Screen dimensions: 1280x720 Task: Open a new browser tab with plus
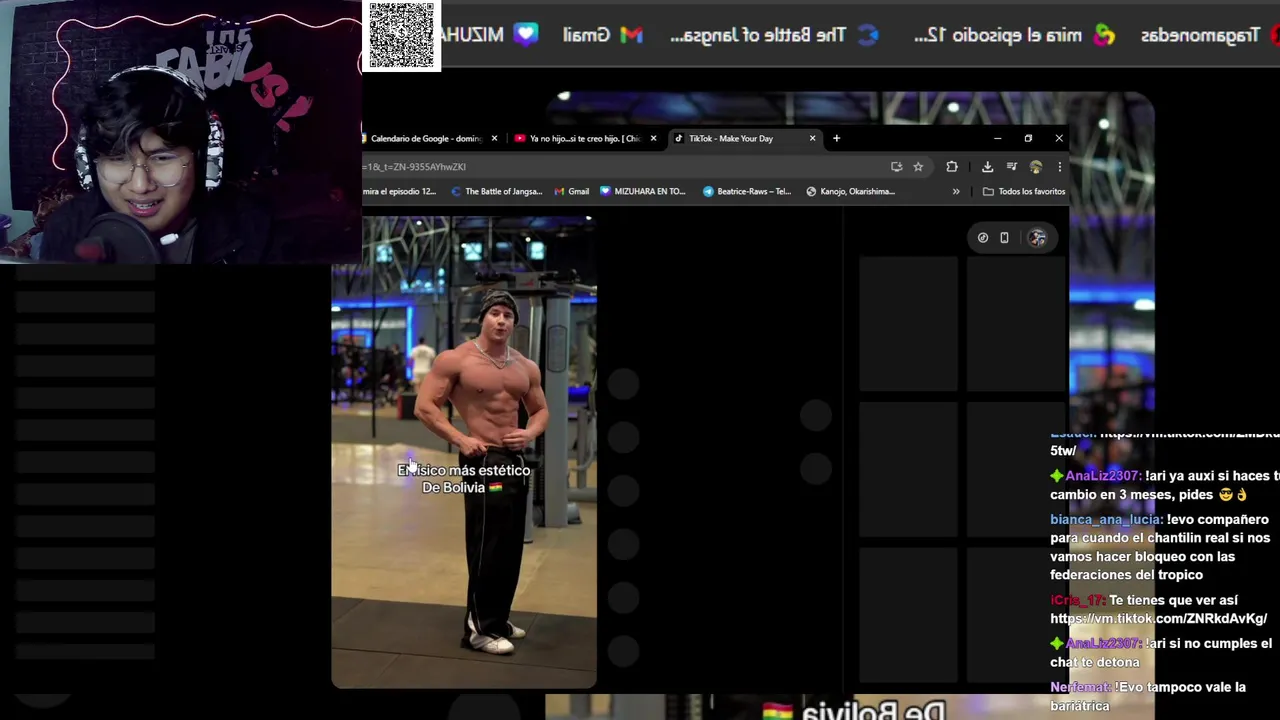click(836, 138)
